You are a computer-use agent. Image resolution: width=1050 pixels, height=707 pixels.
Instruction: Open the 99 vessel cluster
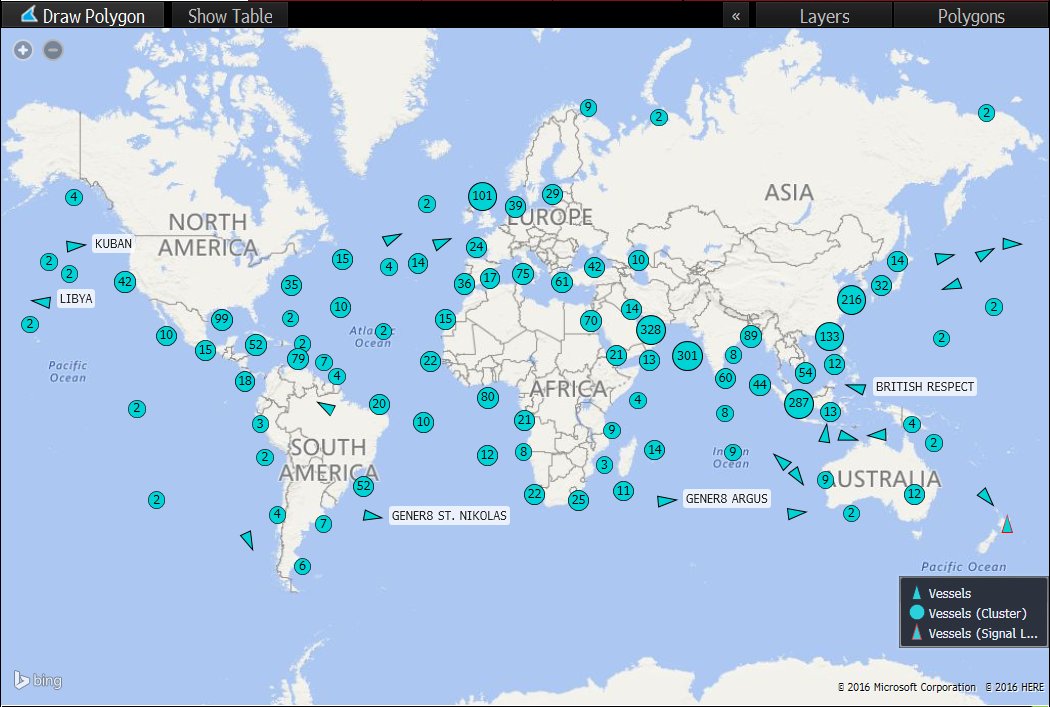pos(222,319)
